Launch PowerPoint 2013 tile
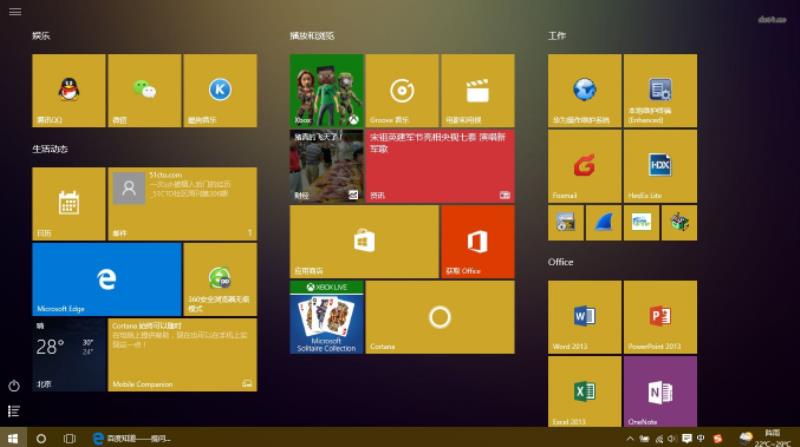800x447 pixels. tap(660, 317)
